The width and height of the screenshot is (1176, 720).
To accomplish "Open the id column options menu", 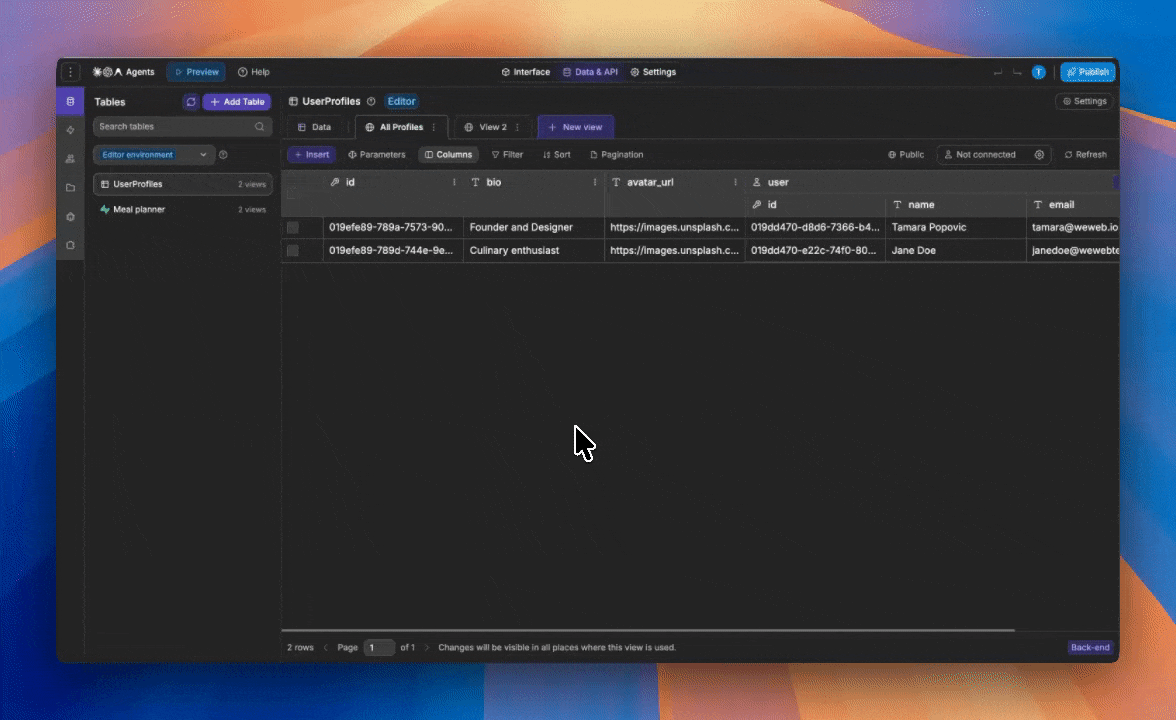I will [454, 182].
